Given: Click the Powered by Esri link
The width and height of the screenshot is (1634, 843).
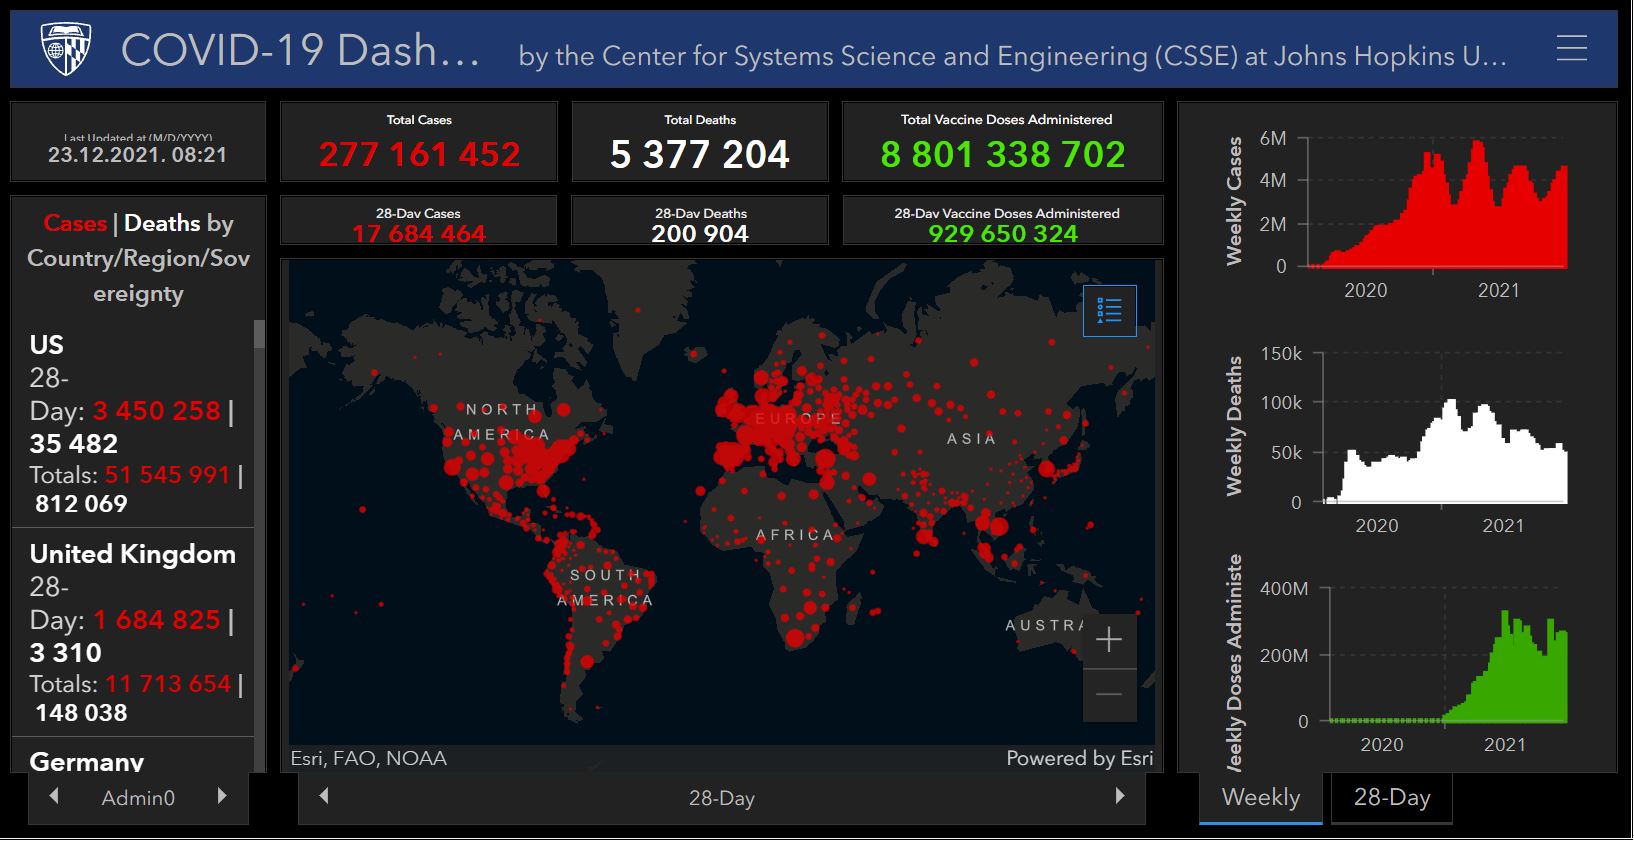Looking at the screenshot, I should coord(1080,758).
